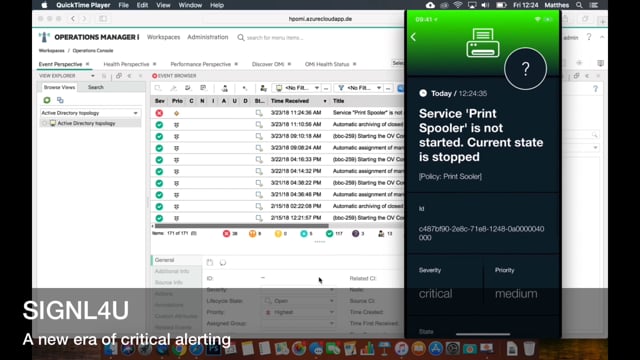This screenshot has height=360, width=640.
Task: Open the Apple menu
Action: coord(44,5)
